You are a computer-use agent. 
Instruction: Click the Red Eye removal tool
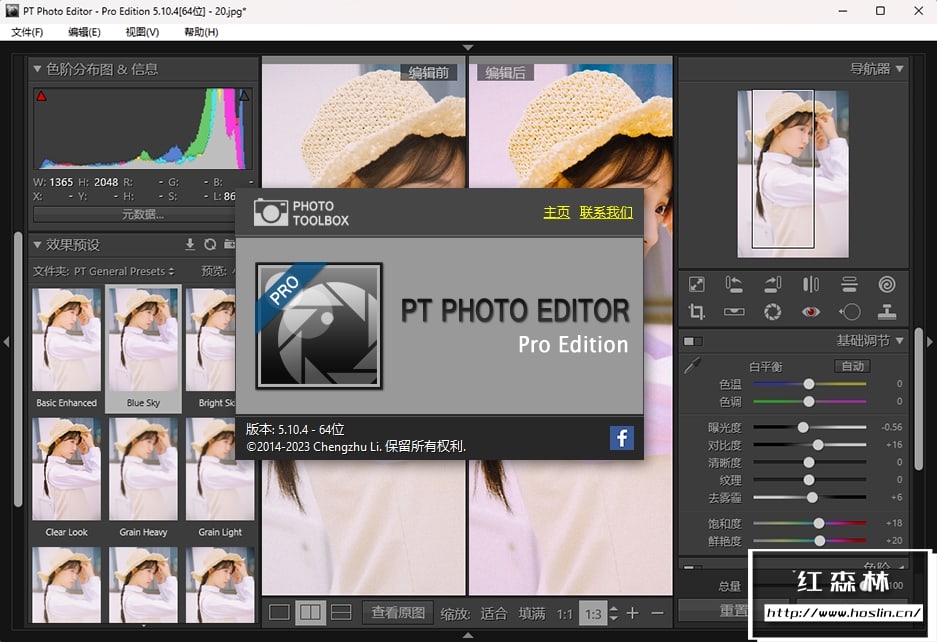[811, 312]
